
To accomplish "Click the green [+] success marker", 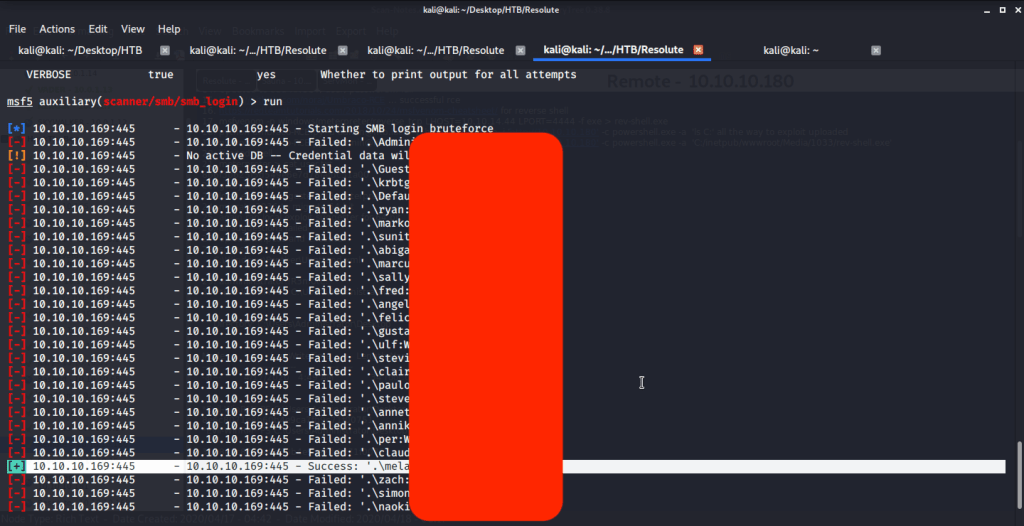I will click(x=16, y=466).
